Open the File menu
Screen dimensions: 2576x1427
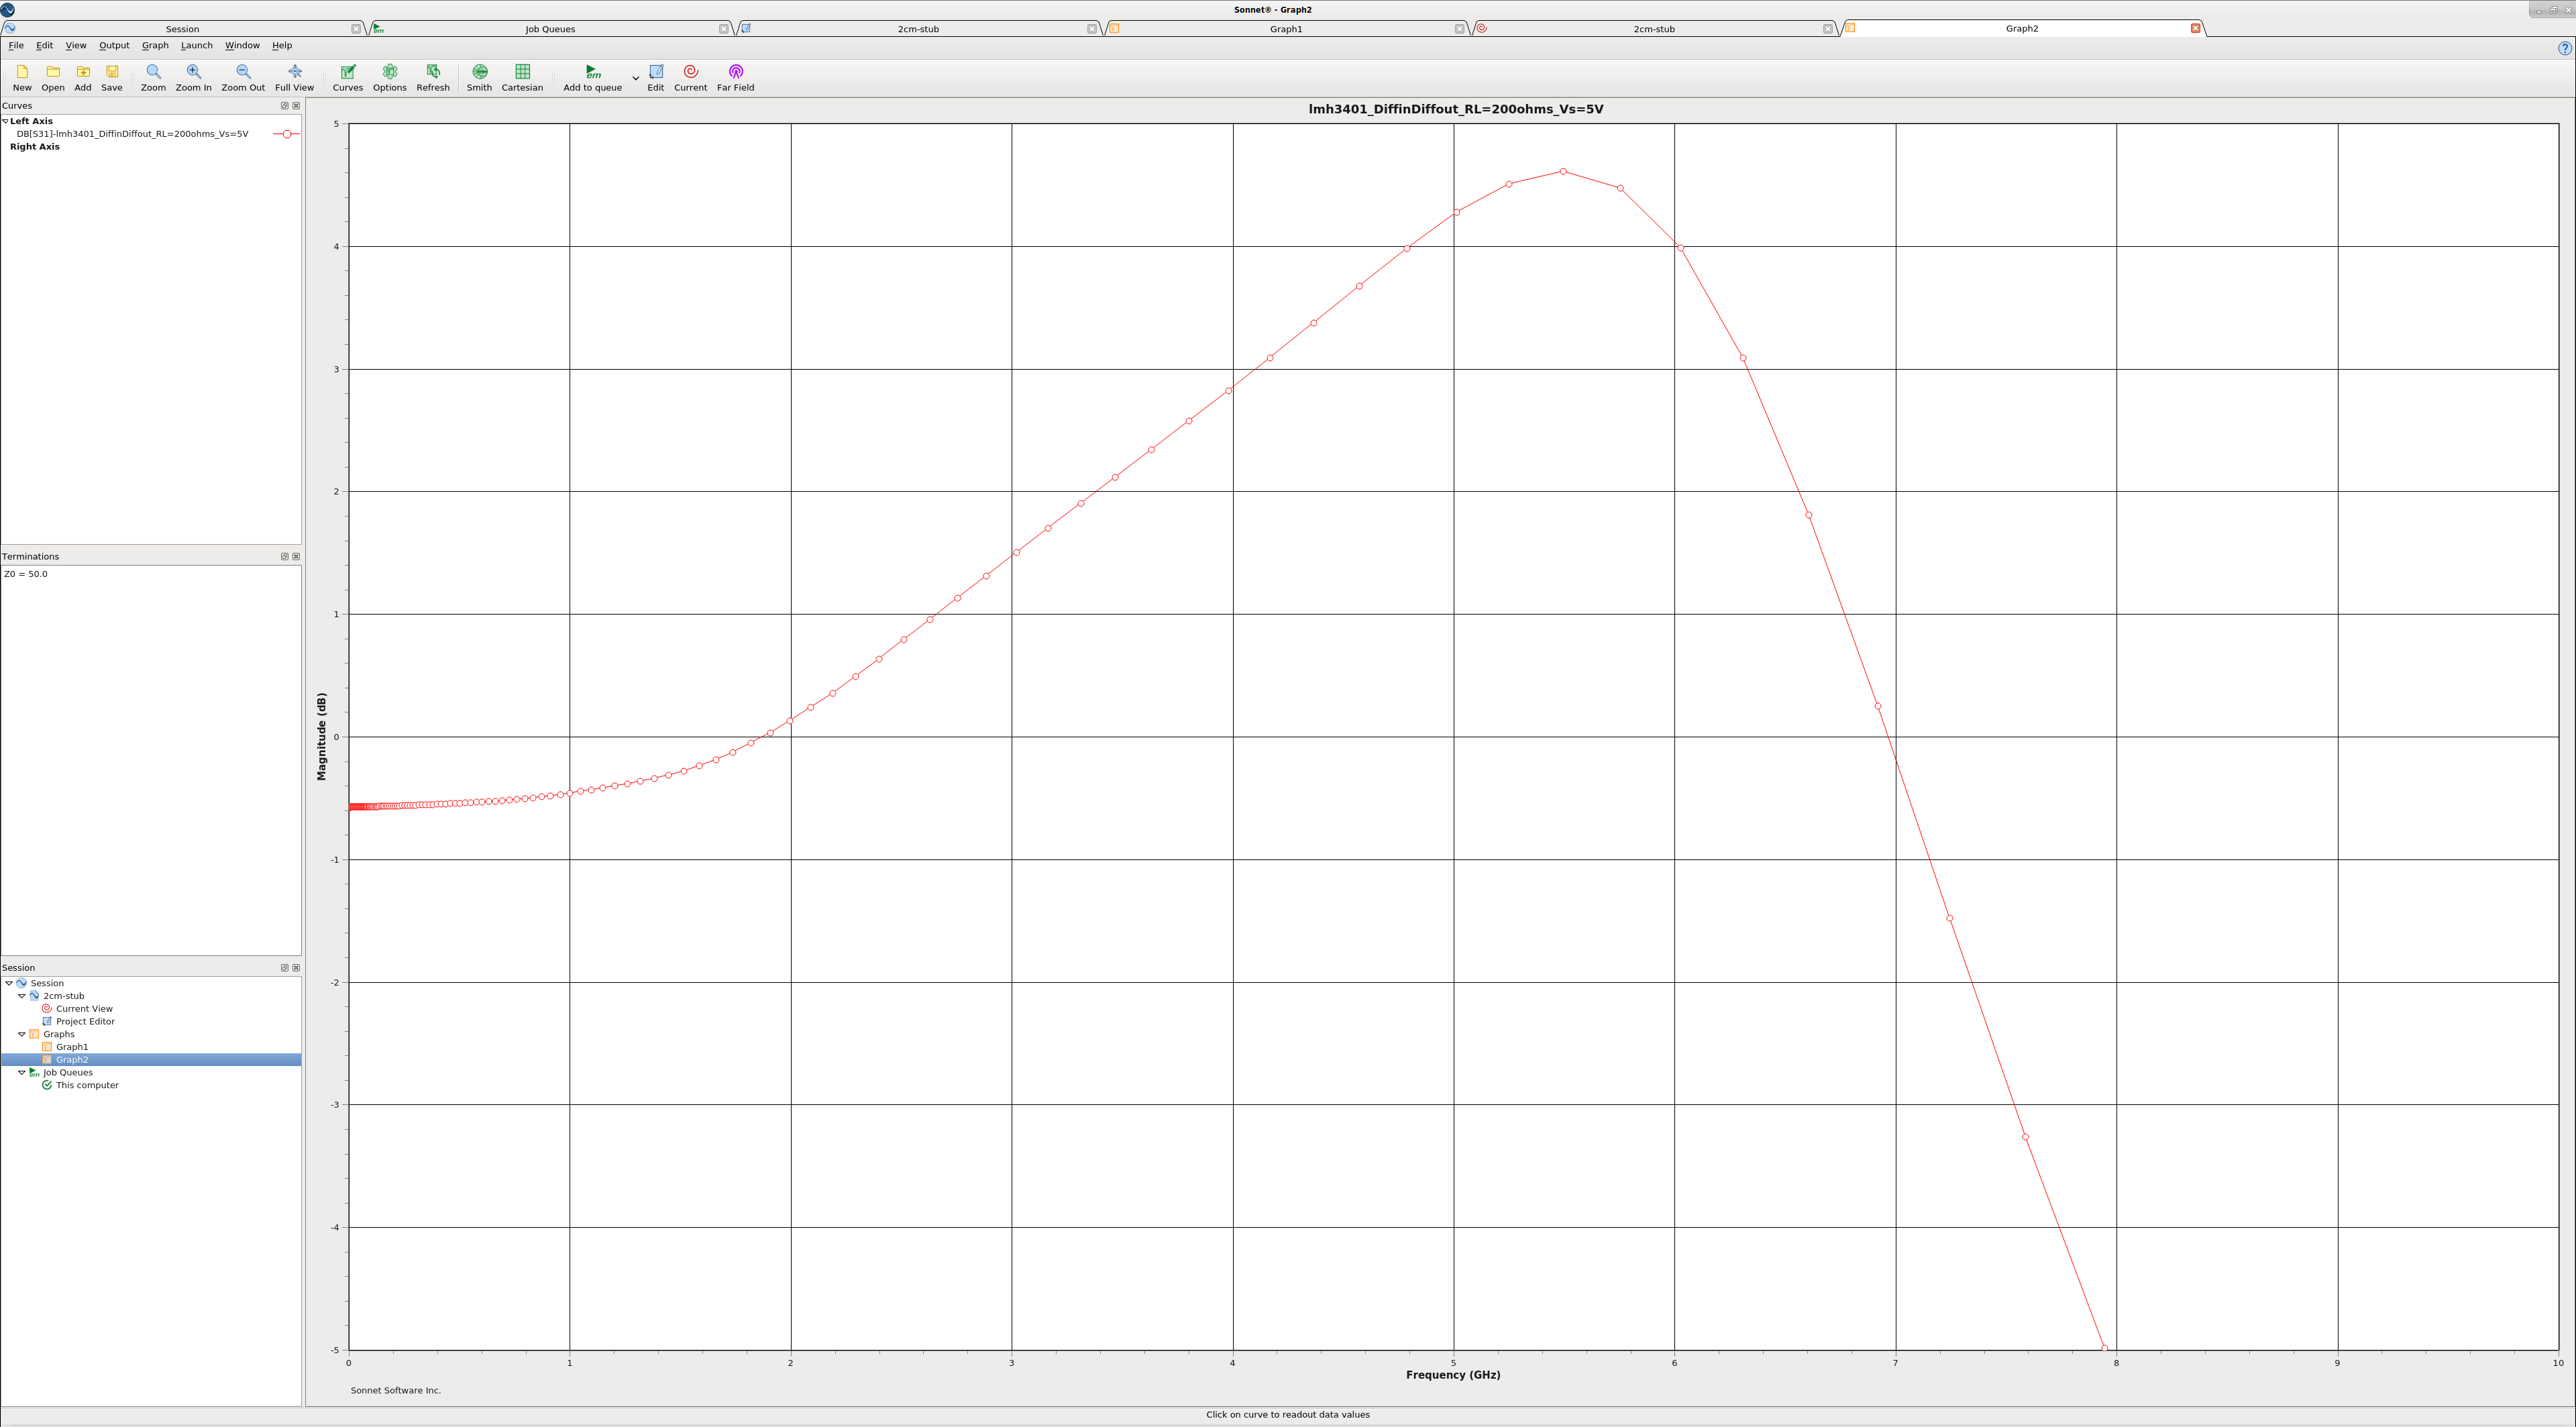click(16, 46)
